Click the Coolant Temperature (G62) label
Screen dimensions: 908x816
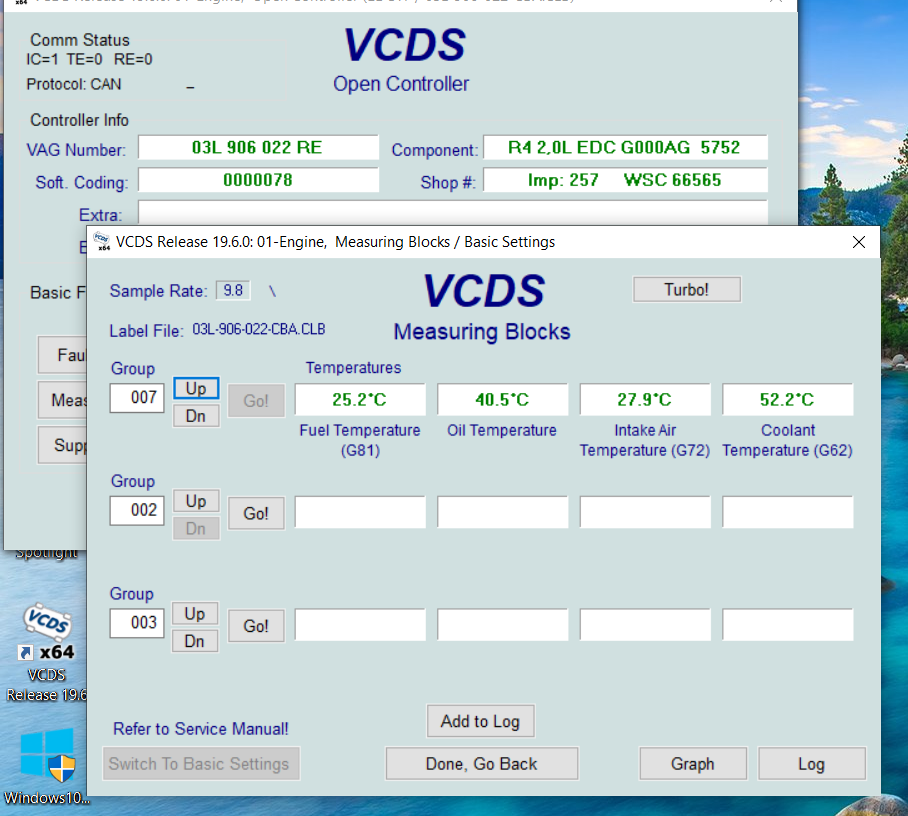[788, 440]
